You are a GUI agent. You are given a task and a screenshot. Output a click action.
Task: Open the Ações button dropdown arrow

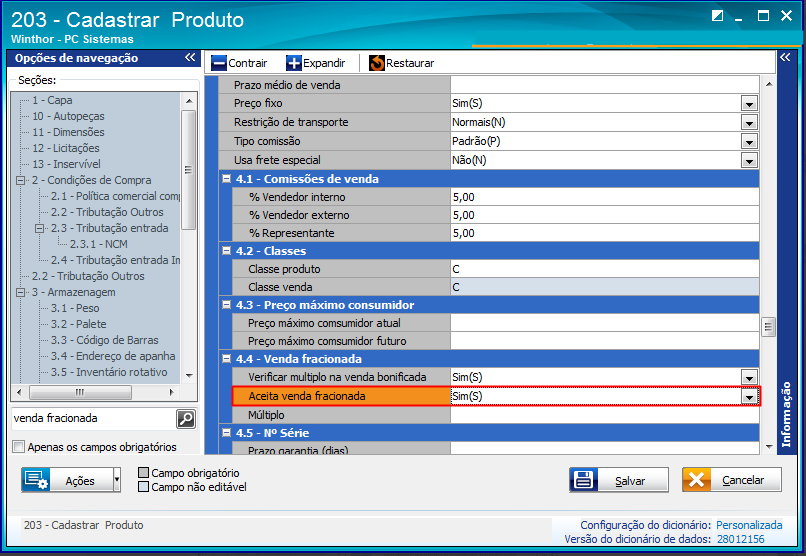point(117,480)
